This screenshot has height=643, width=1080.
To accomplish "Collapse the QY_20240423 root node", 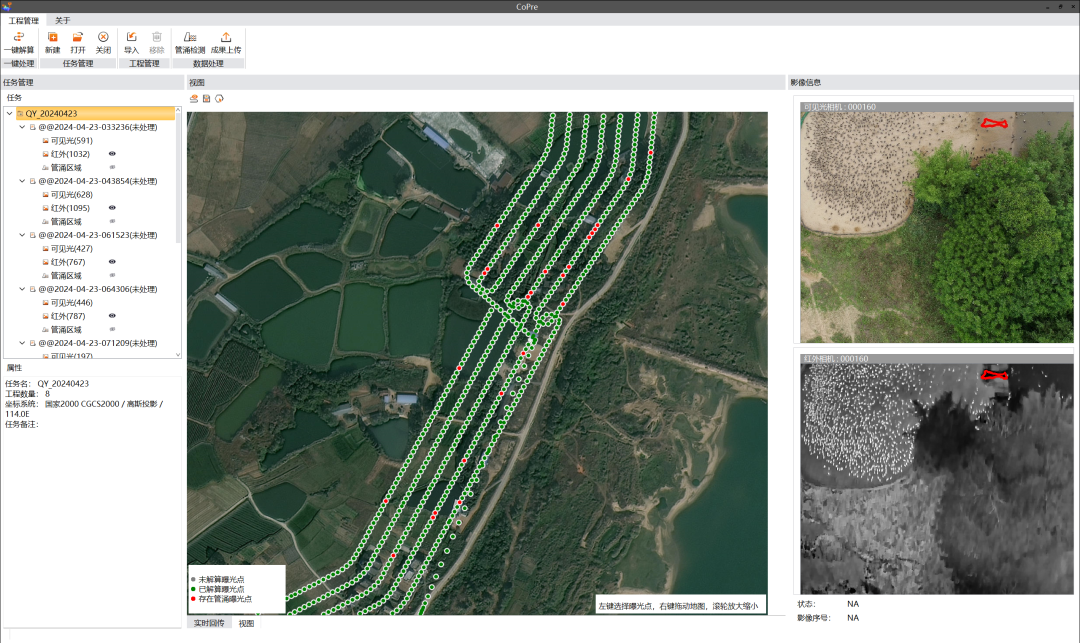I will [x=9, y=114].
